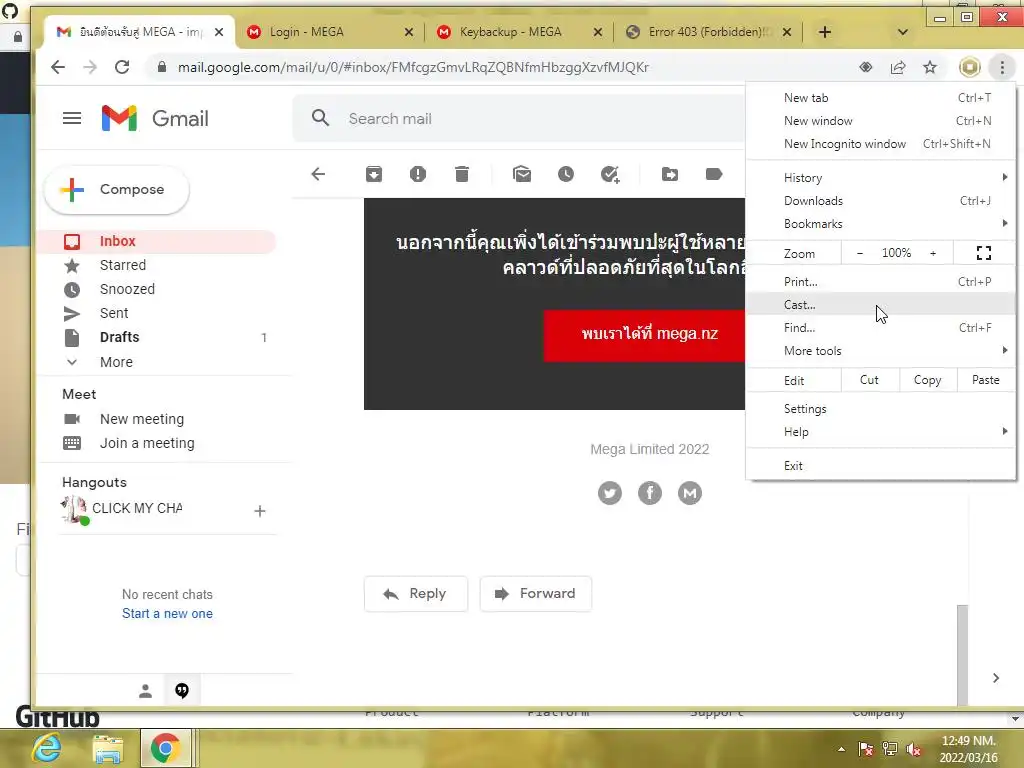Click the Chrome address bar URL
The image size is (1024, 768).
point(413,67)
